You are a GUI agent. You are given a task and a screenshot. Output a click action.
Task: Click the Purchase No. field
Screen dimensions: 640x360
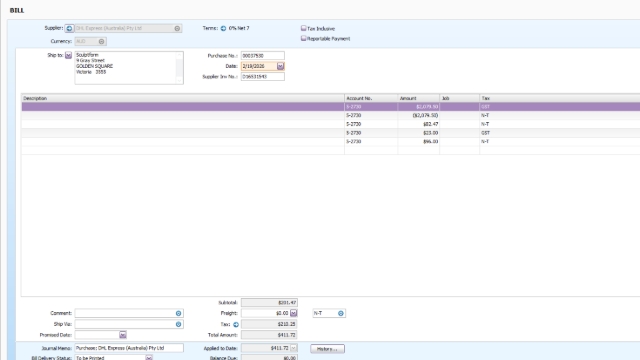point(262,56)
